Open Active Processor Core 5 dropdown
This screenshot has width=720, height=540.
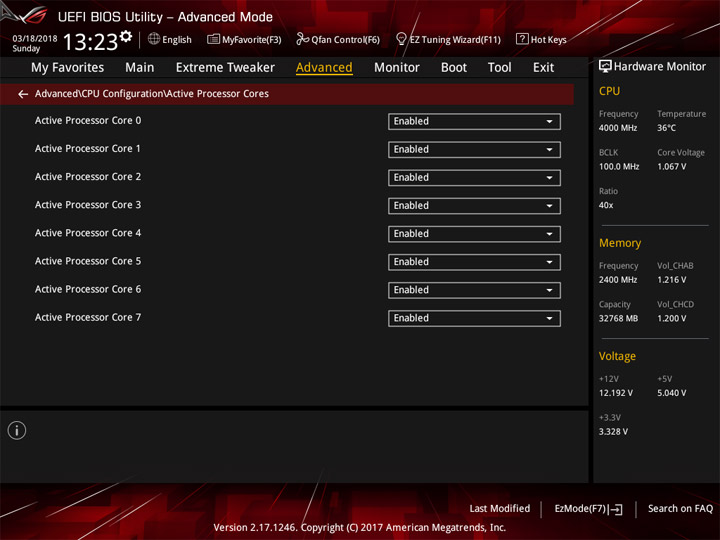click(x=474, y=262)
